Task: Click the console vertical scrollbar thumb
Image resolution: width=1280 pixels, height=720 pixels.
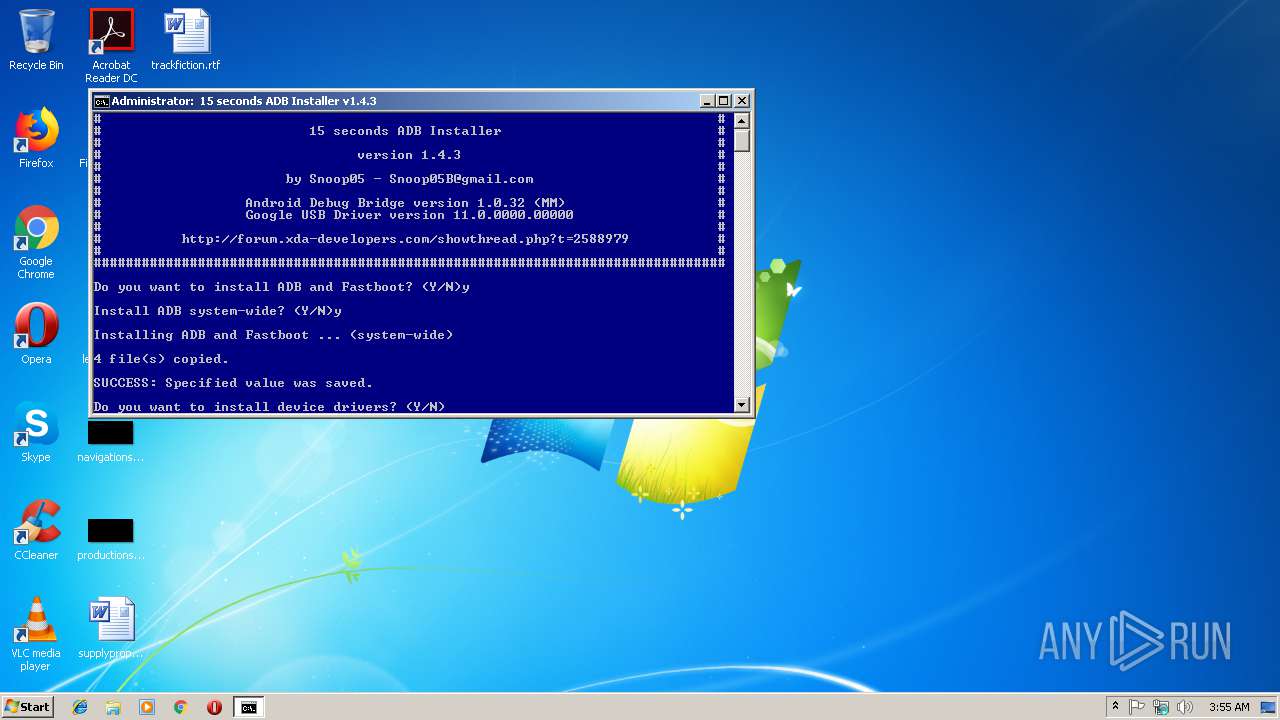Action: point(741,140)
